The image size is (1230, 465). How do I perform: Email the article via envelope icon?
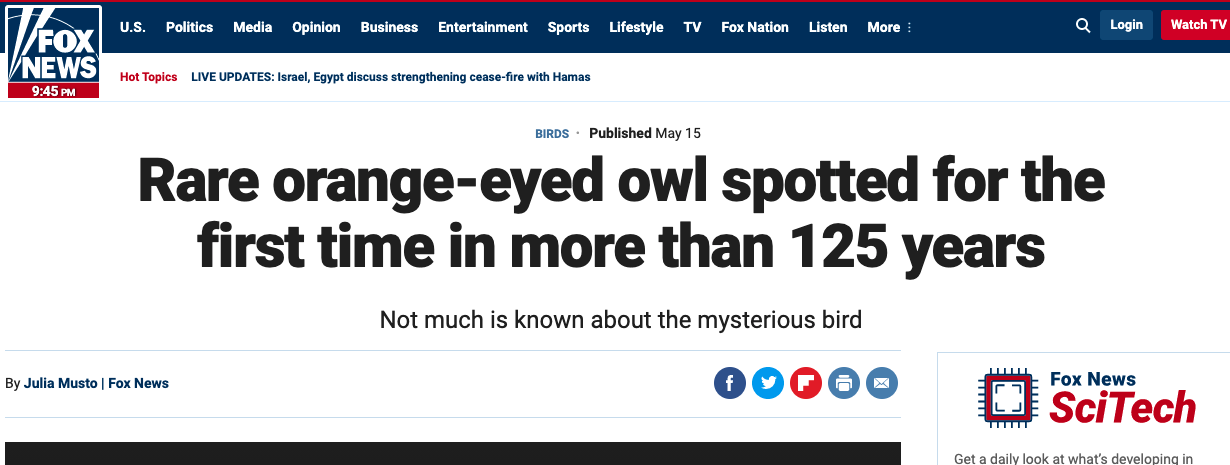pos(882,383)
